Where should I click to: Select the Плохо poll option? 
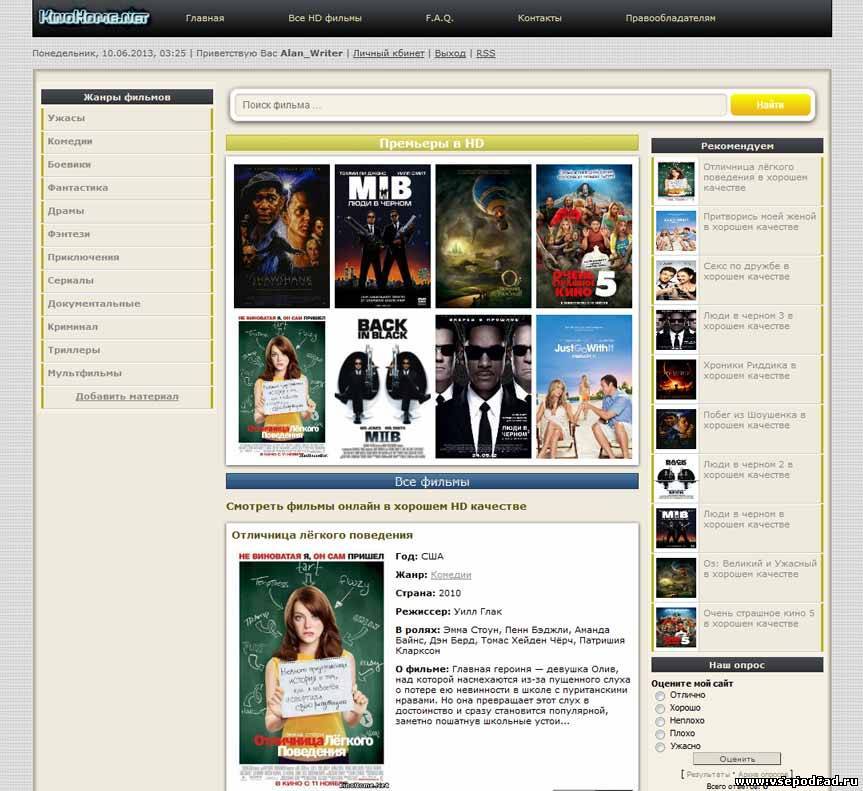pos(660,734)
